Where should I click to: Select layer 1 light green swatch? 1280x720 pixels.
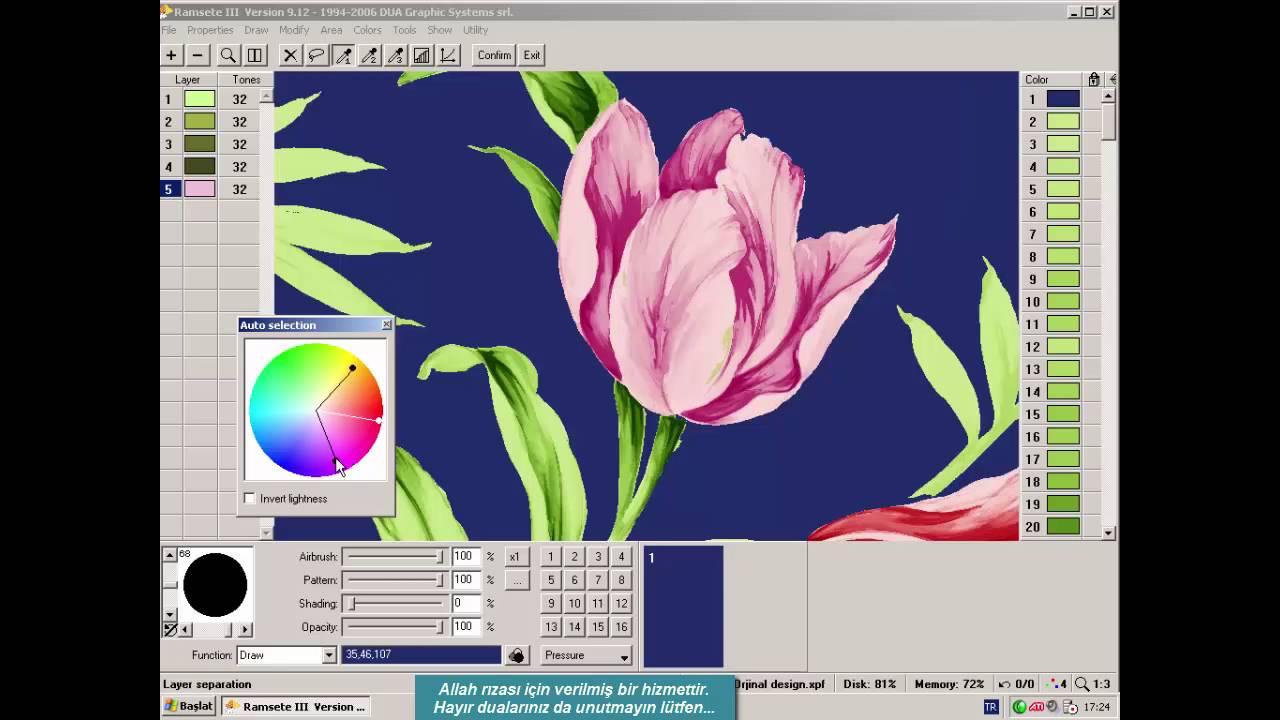click(x=199, y=99)
